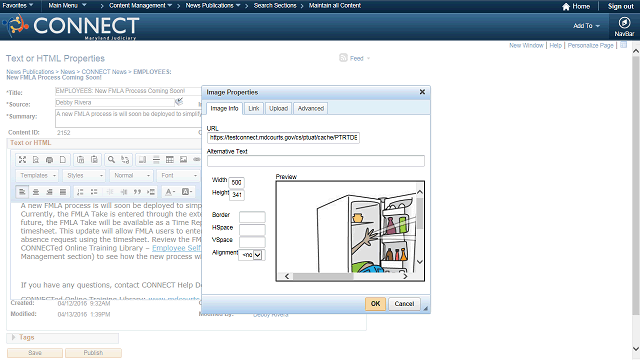This screenshot has width=640, height=360.
Task: Open the find magnifier tool
Action: click(x=111, y=160)
